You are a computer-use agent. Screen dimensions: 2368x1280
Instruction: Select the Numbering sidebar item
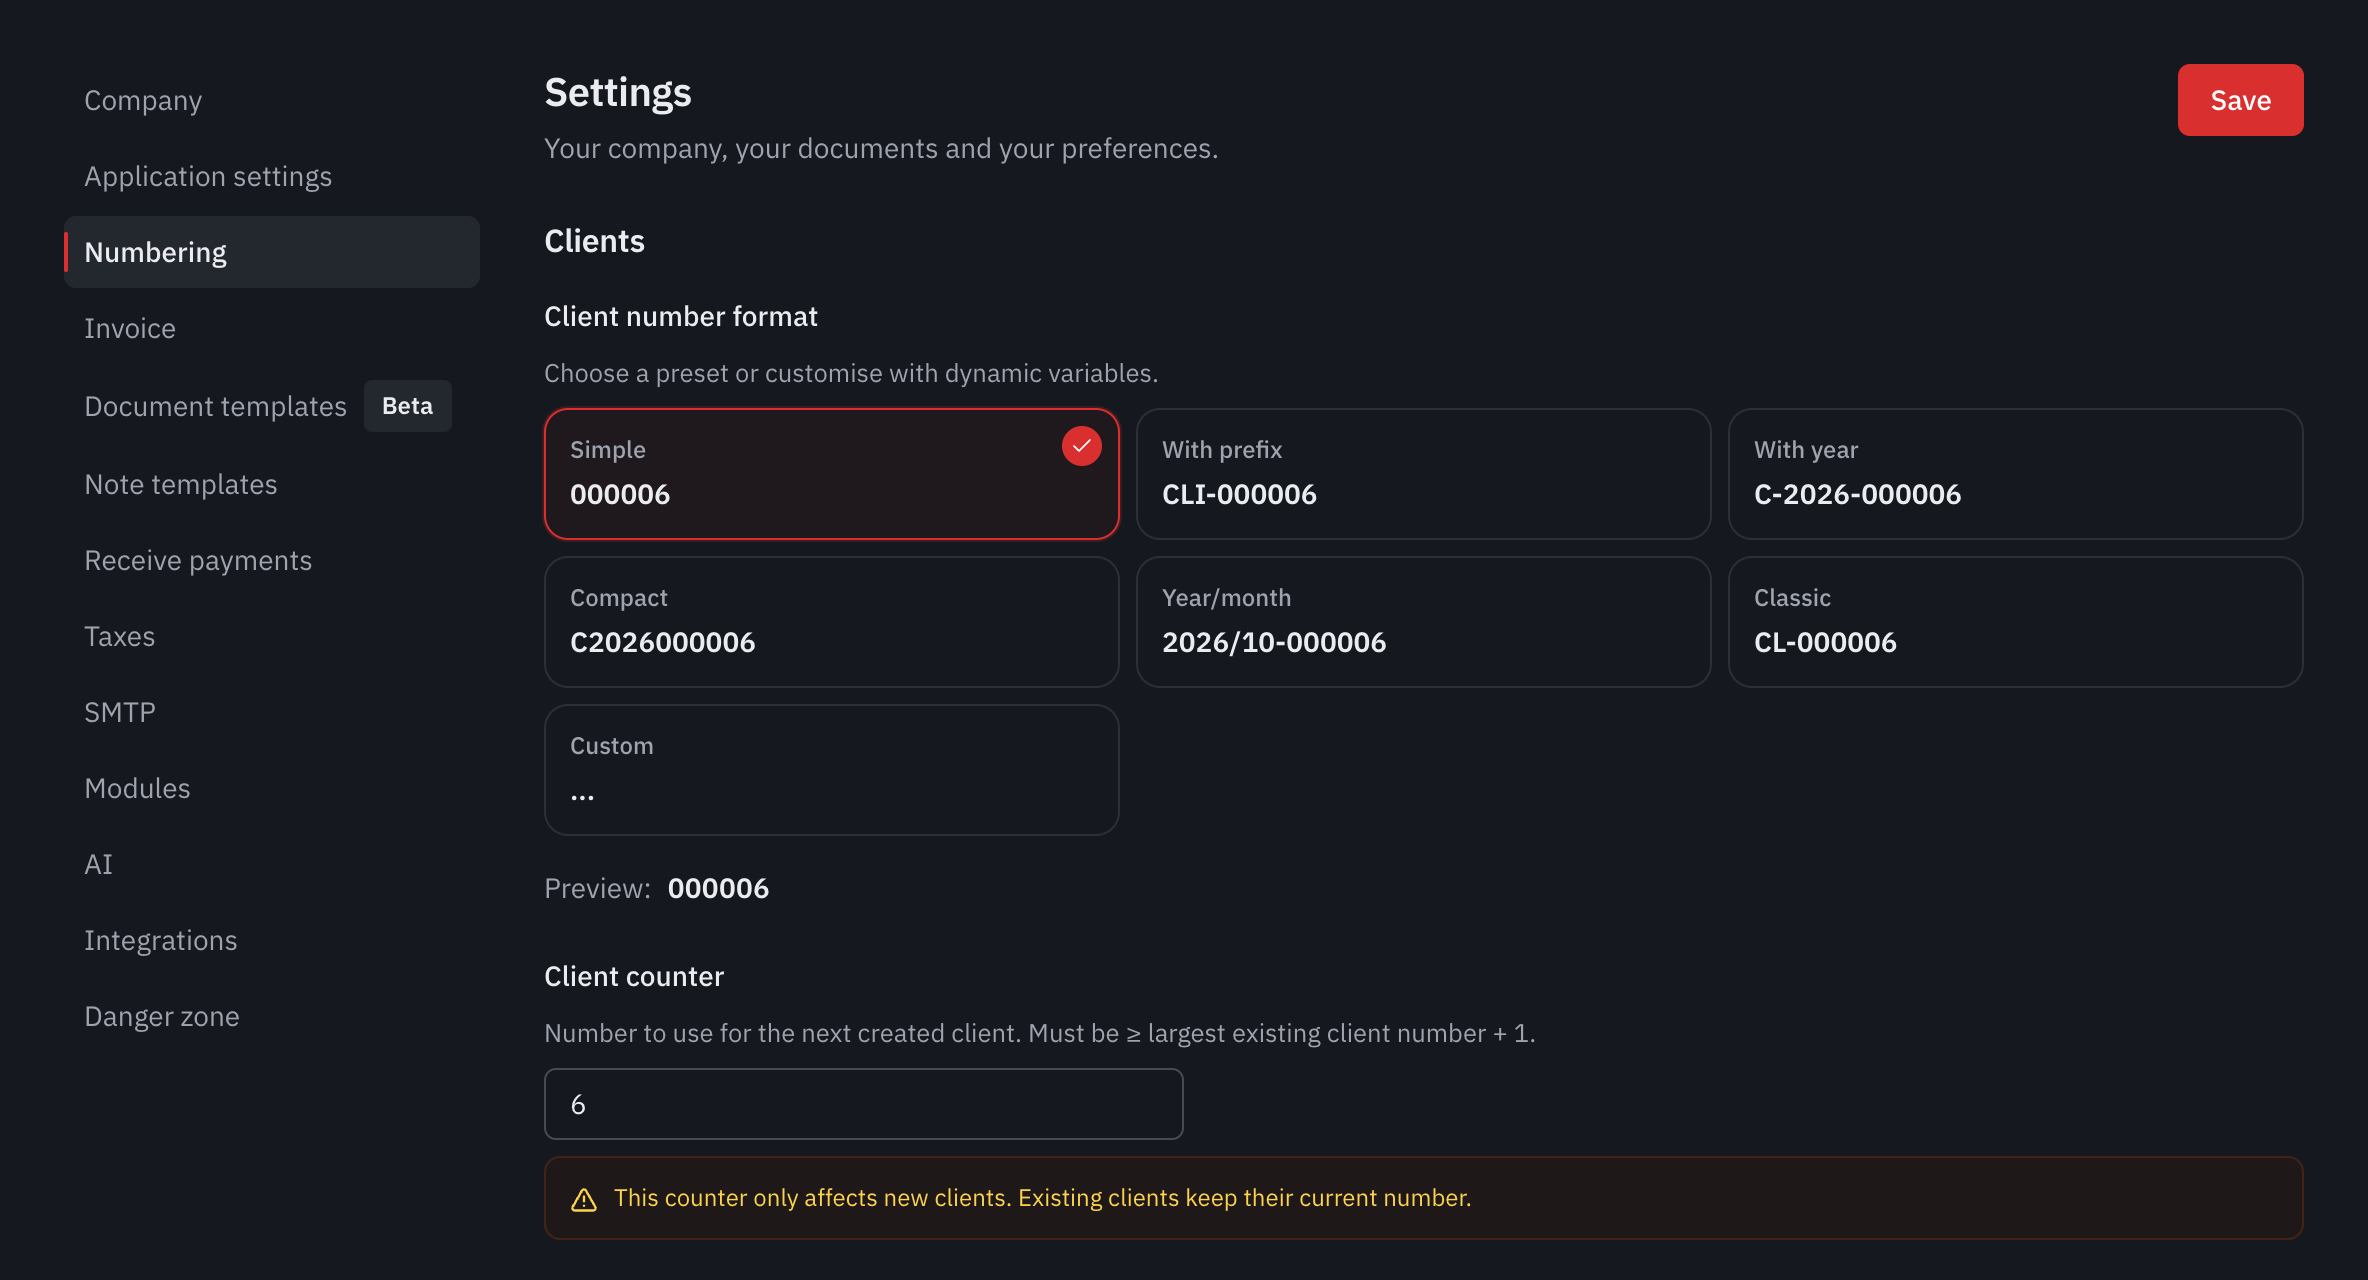[272, 252]
